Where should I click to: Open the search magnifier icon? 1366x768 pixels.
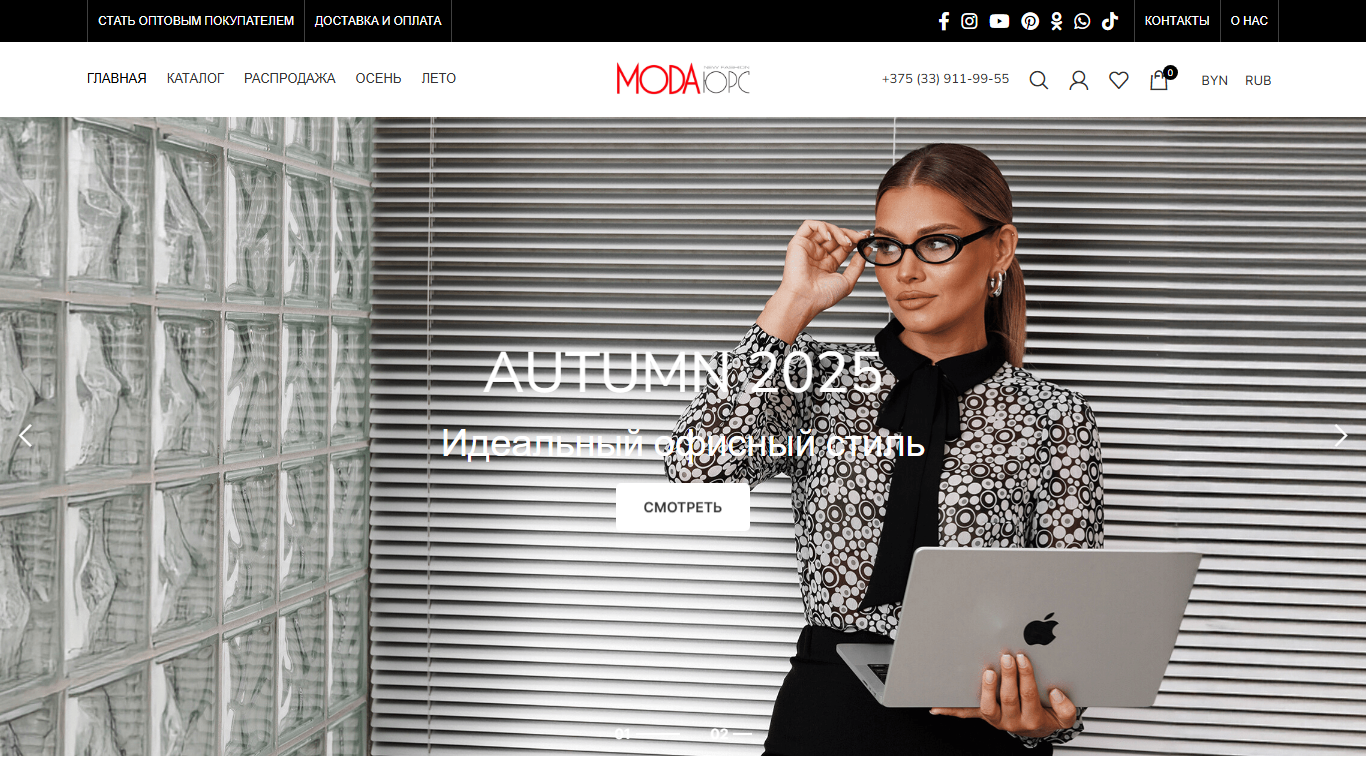pos(1039,80)
